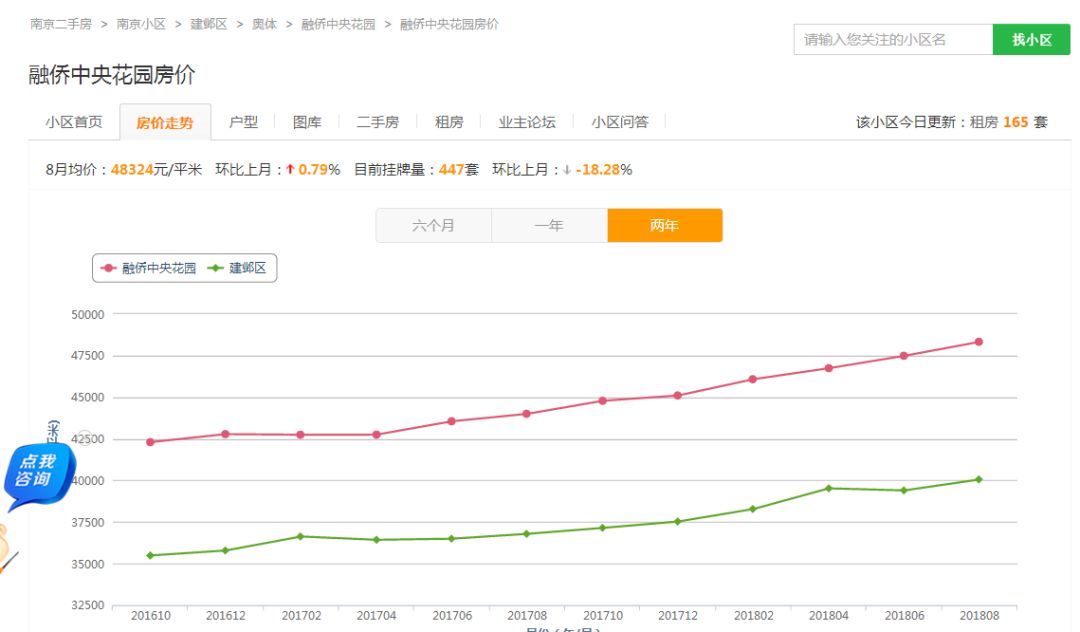This screenshot has width=1080, height=632.
Task: Select the 一年 time range
Action: [549, 225]
